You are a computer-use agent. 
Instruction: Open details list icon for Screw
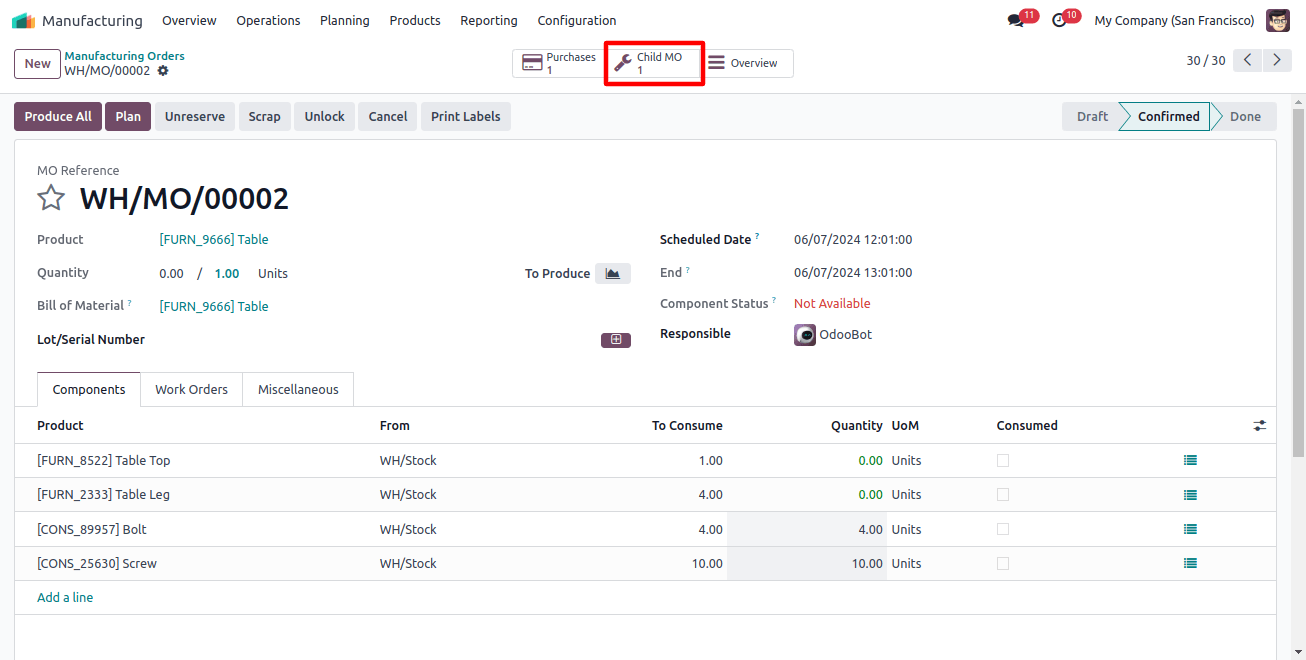coord(1190,564)
